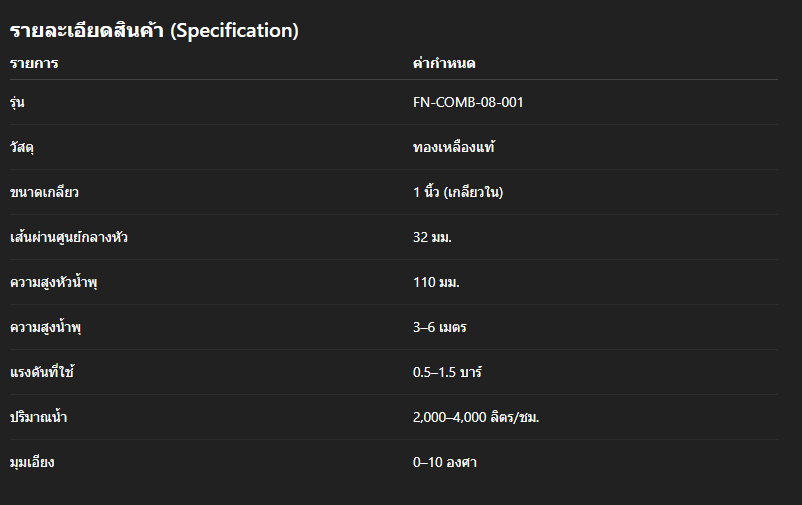Click the ขนาดเกลียว row label

(x=43, y=192)
